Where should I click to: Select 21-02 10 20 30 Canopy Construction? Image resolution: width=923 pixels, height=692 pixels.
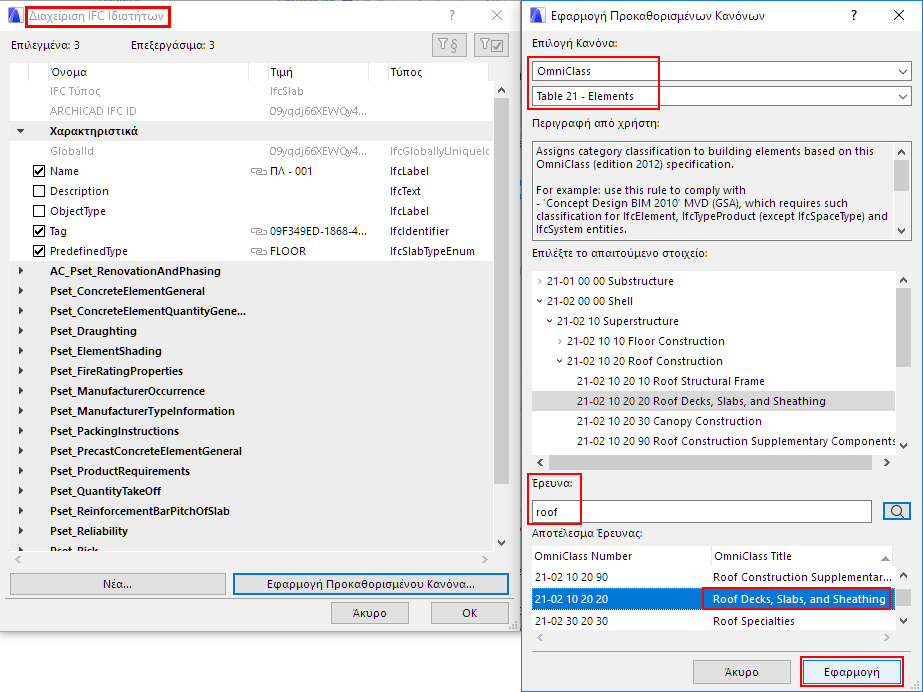[669, 421]
